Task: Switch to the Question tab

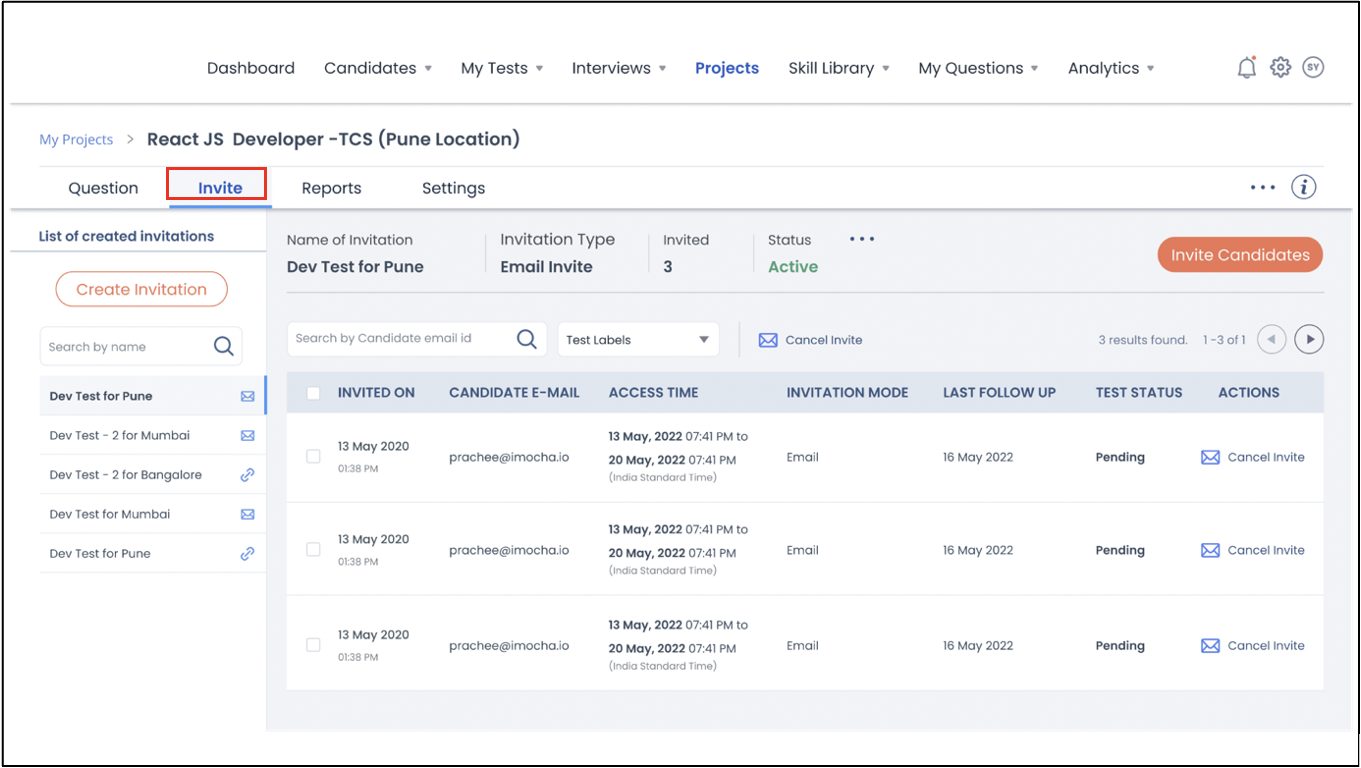Action: [103, 188]
